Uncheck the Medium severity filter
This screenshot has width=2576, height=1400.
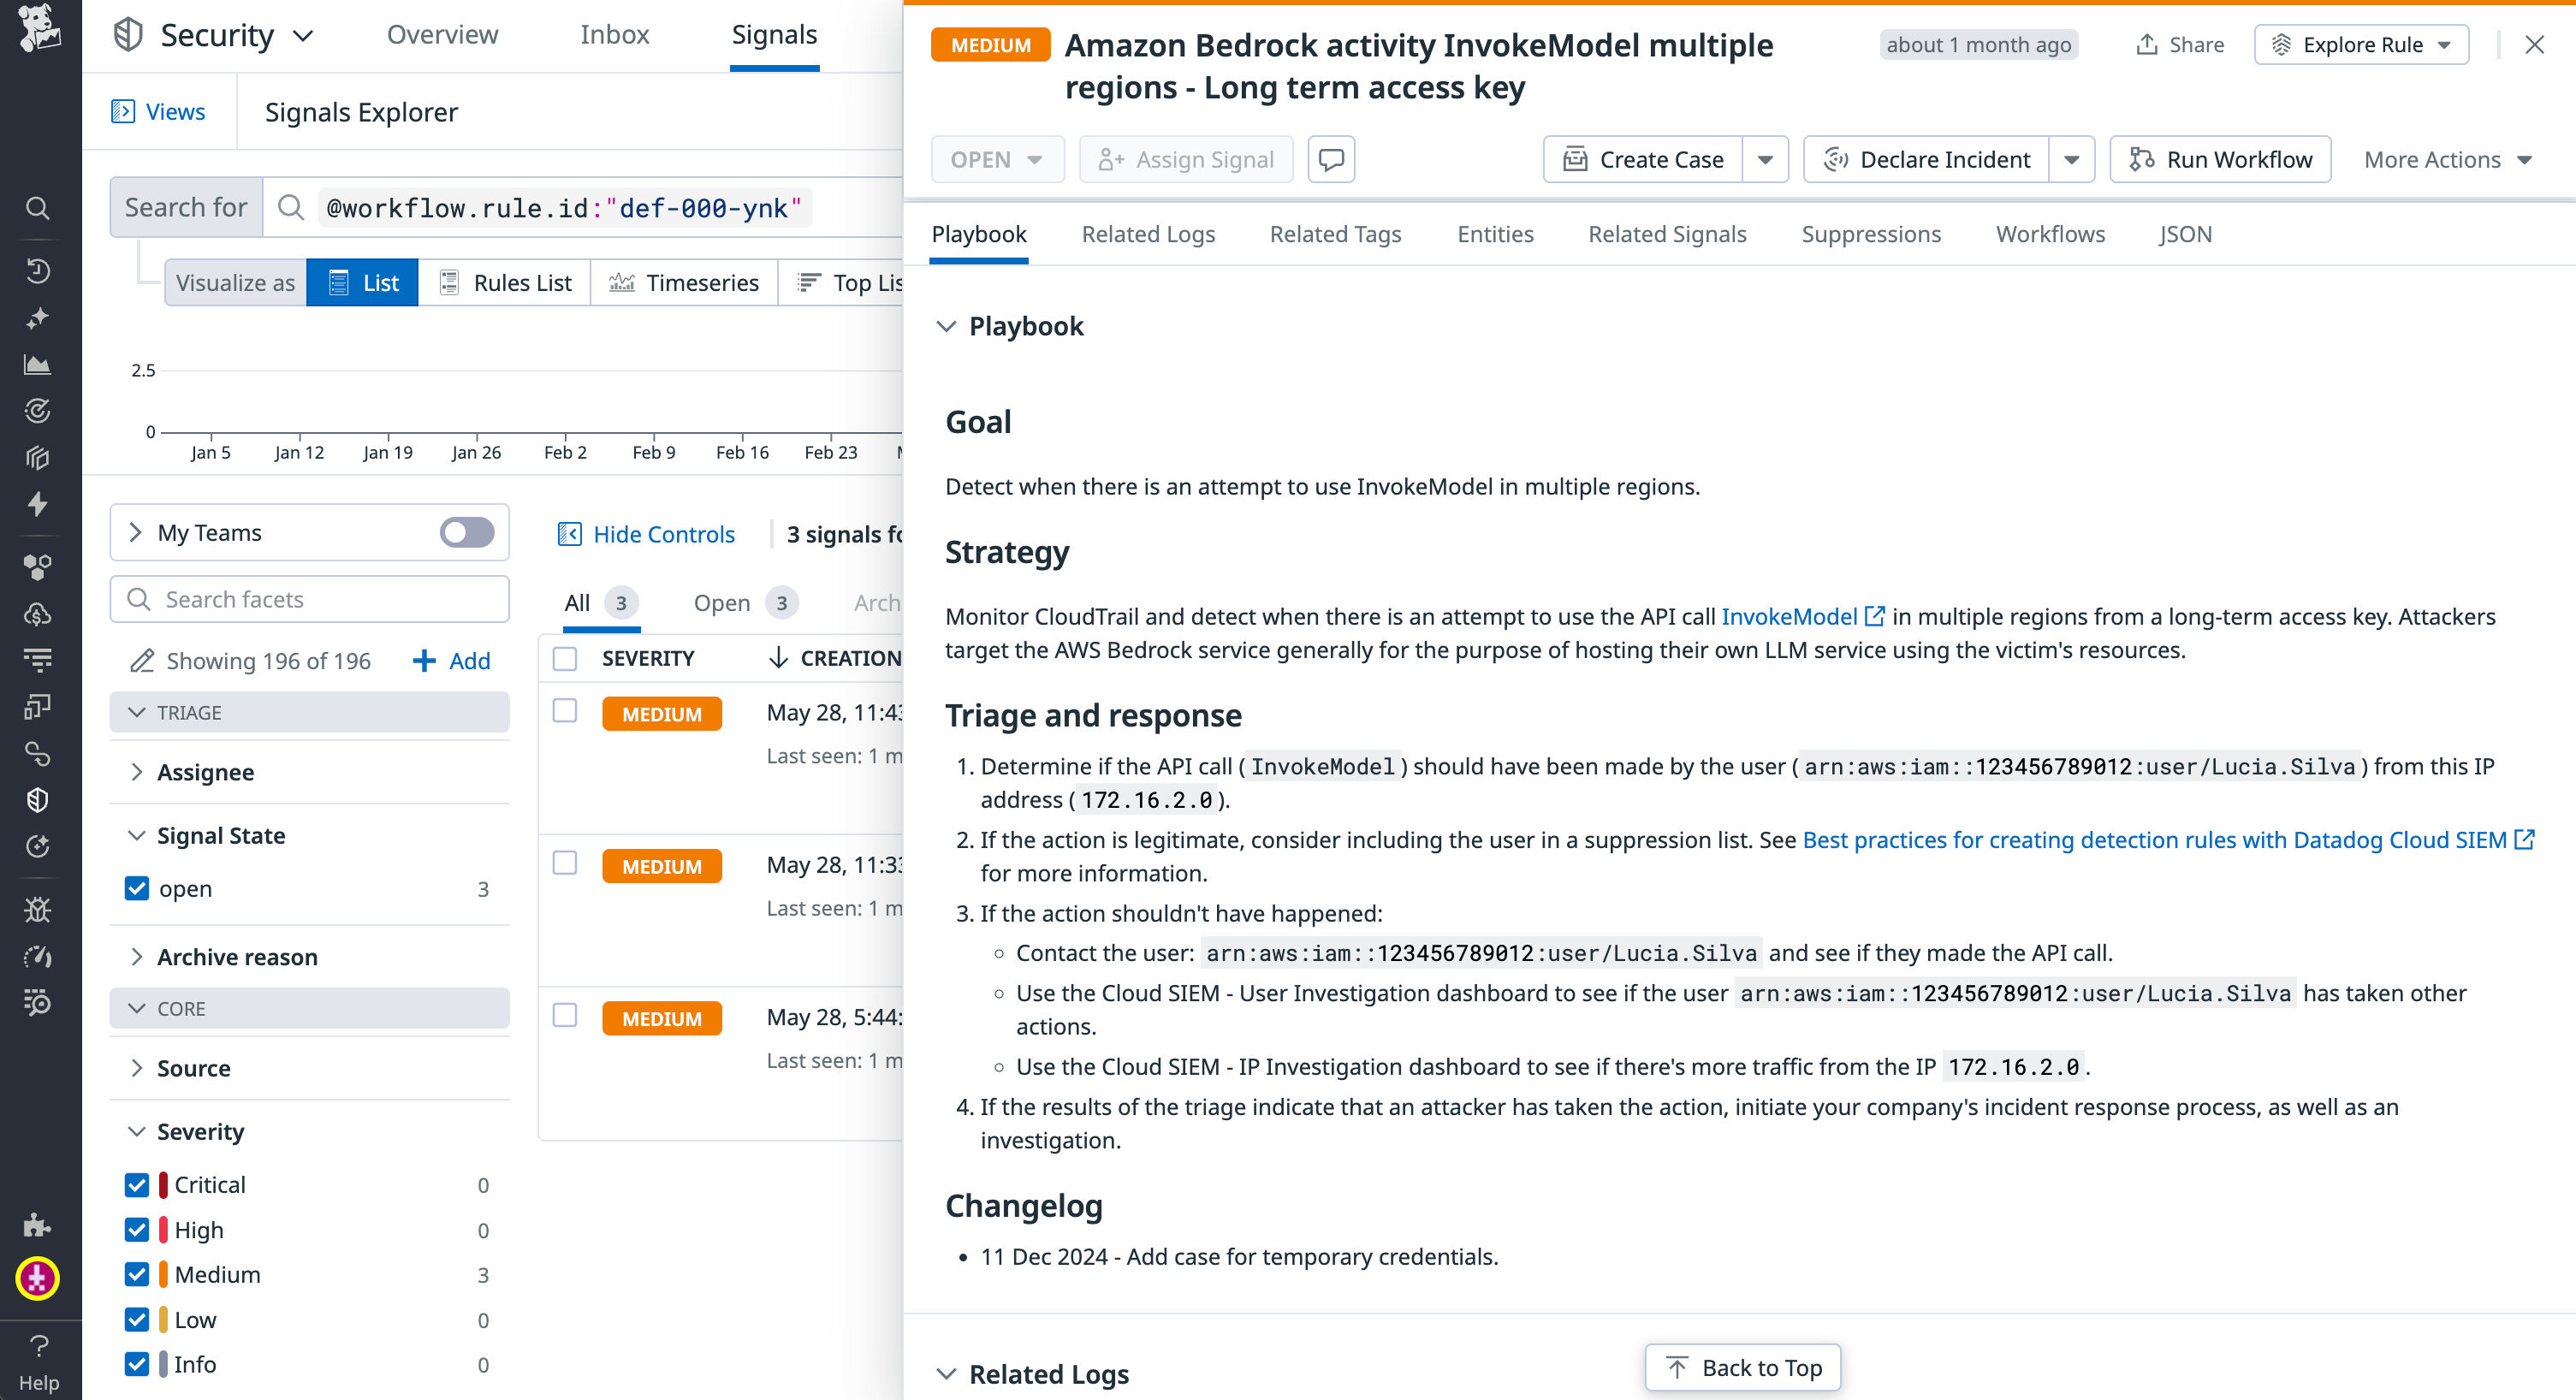click(137, 1274)
